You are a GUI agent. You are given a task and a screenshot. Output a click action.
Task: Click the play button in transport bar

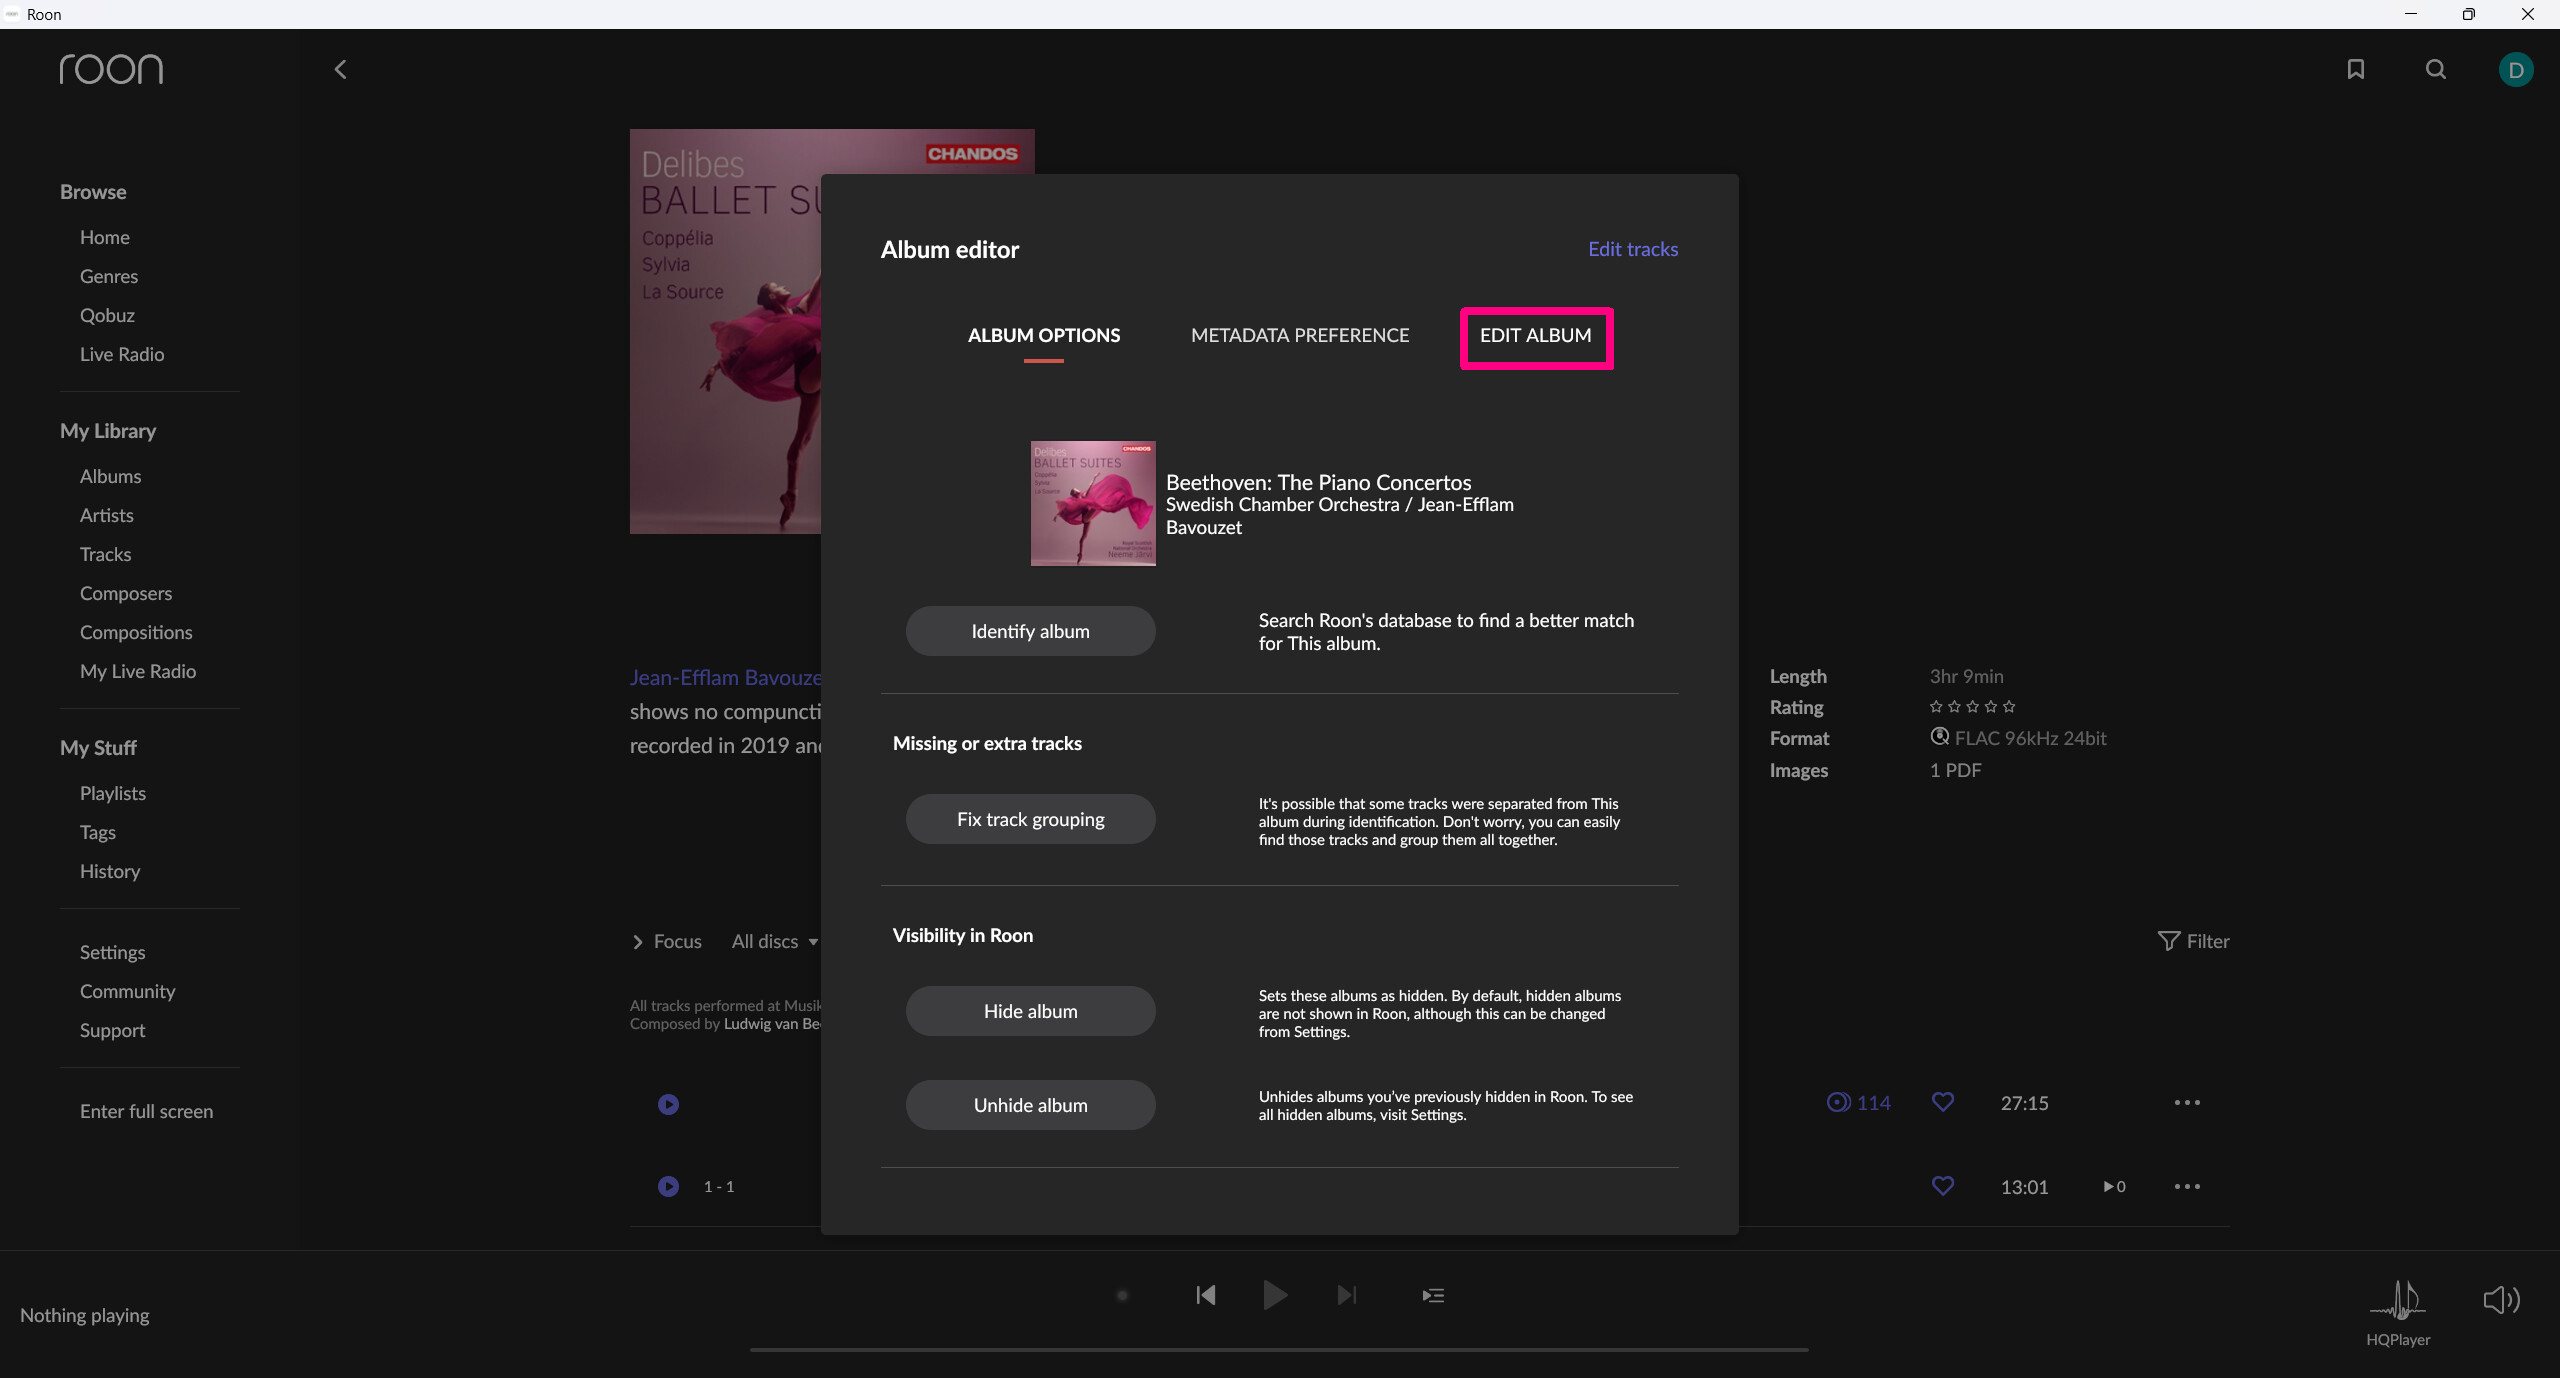pos(1274,1295)
